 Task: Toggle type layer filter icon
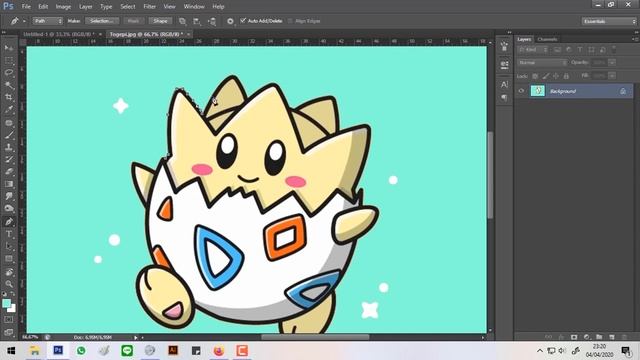[580, 50]
